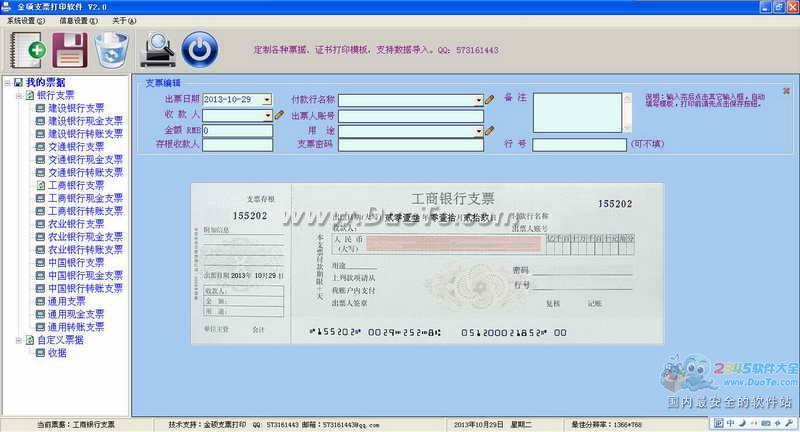Click the IME wrench settings icon

click(x=789, y=423)
